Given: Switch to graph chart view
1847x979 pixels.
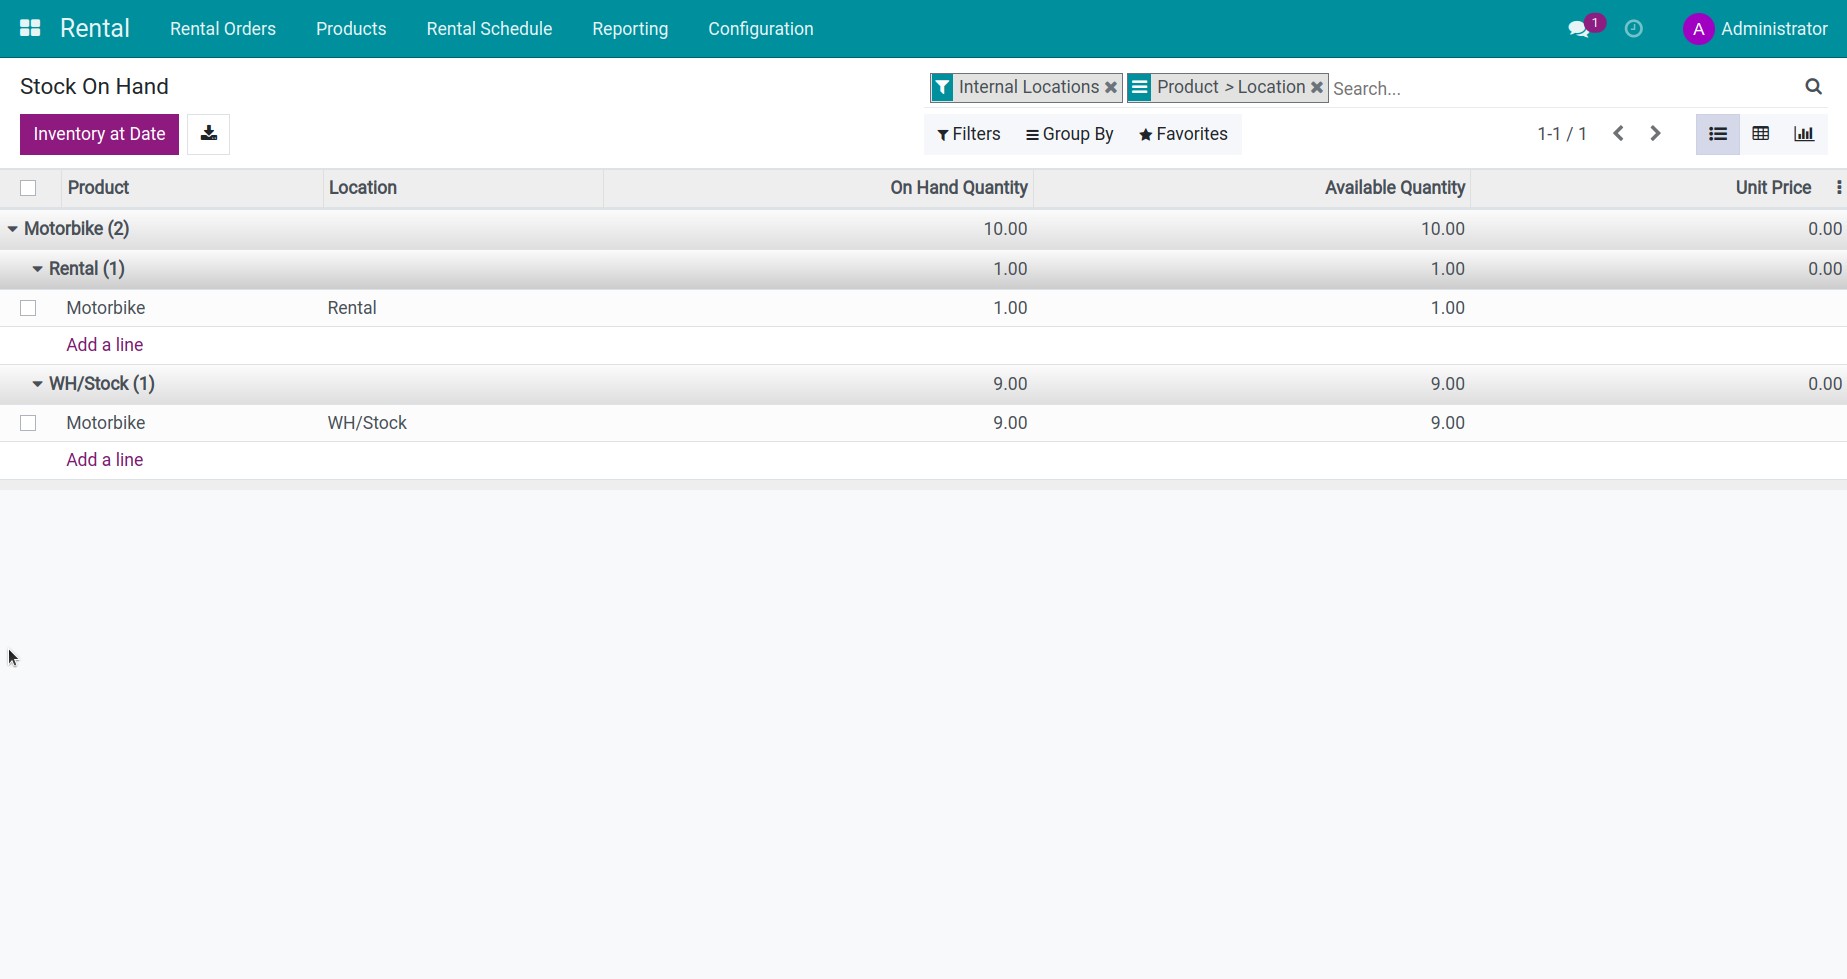Looking at the screenshot, I should (1803, 134).
